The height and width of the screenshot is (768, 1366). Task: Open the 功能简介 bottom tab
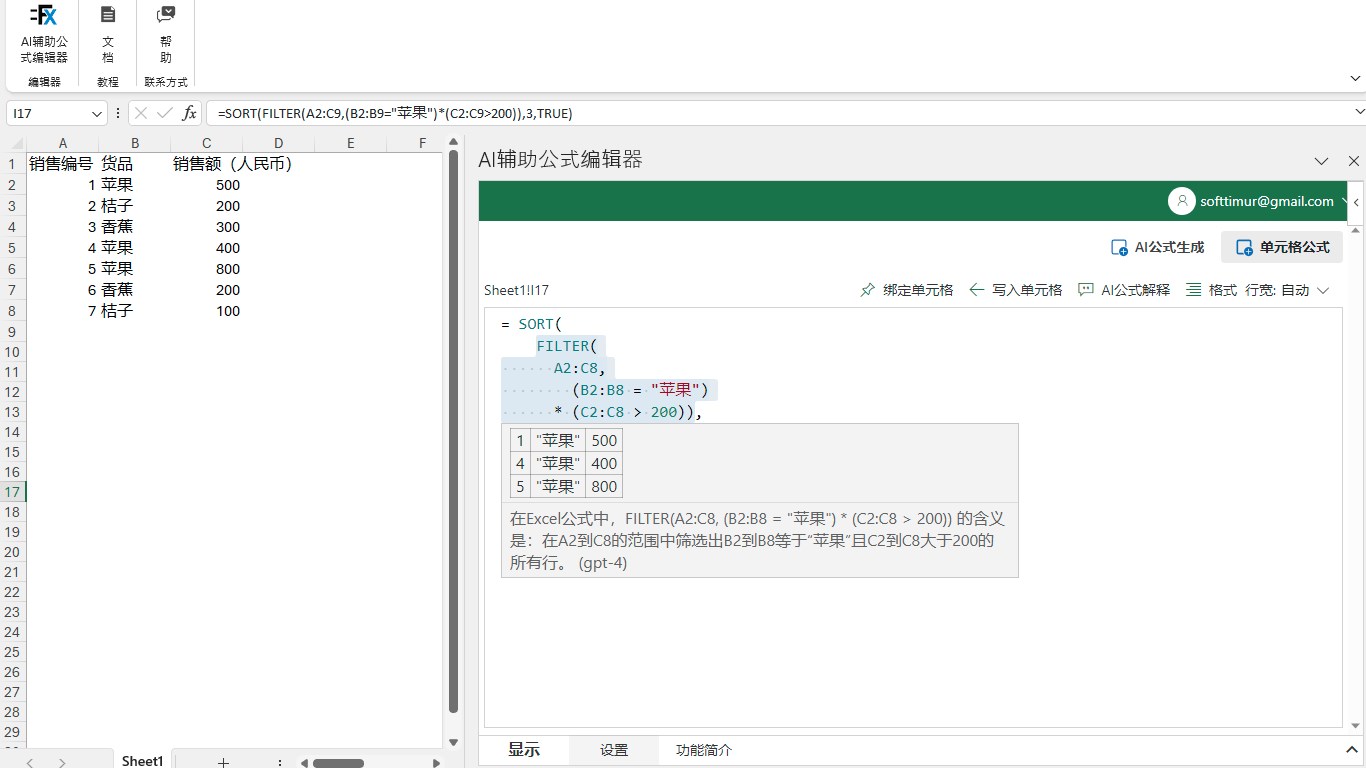click(x=704, y=750)
